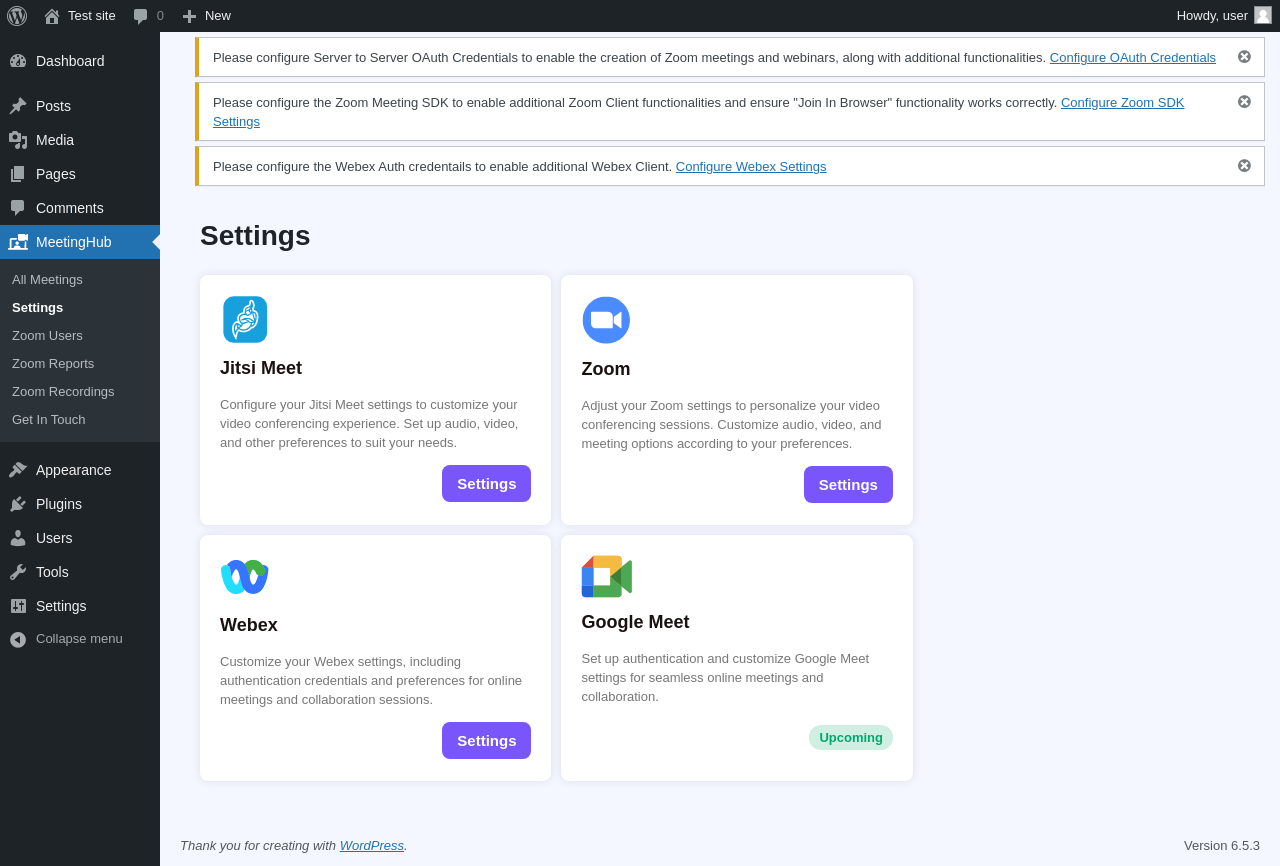Dismiss the Webex Auth notice
The image size is (1280, 866).
point(1244,166)
